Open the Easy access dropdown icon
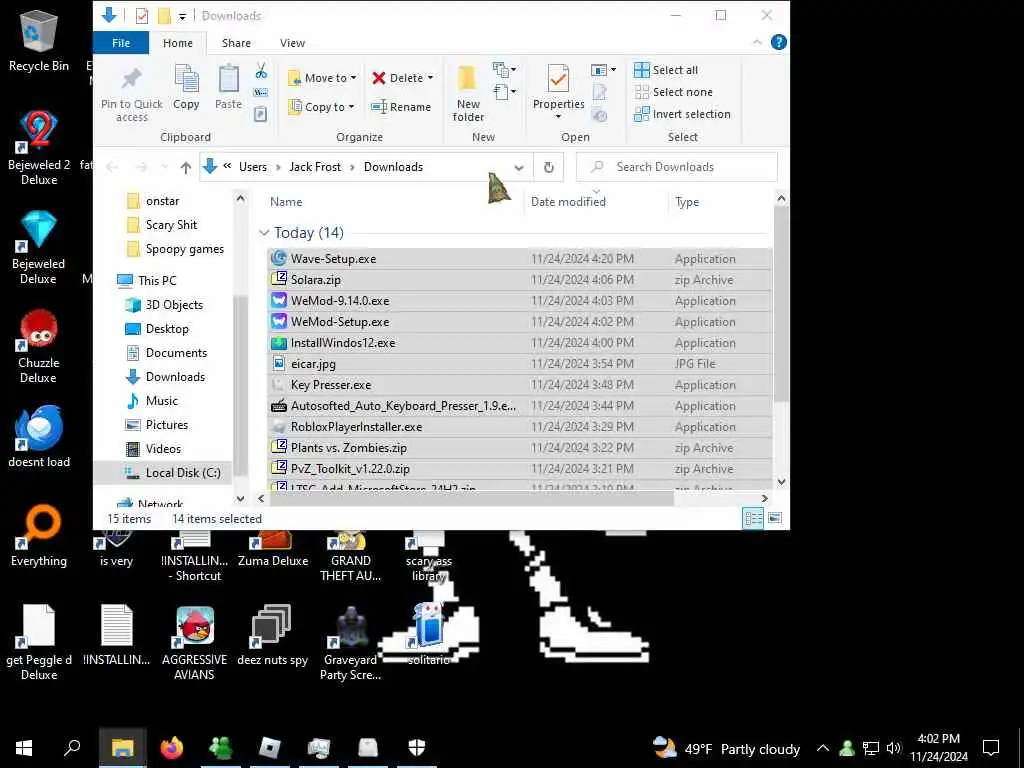This screenshot has height=768, width=1024. [504, 91]
